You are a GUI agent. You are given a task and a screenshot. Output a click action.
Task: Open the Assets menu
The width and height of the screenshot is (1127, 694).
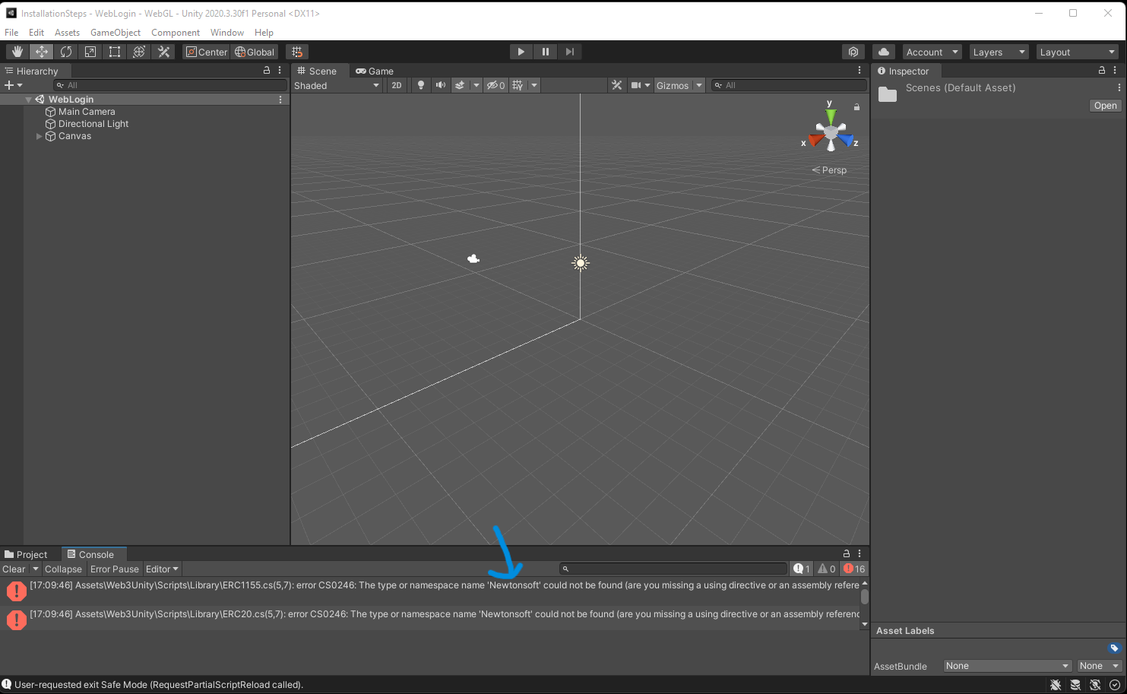67,32
